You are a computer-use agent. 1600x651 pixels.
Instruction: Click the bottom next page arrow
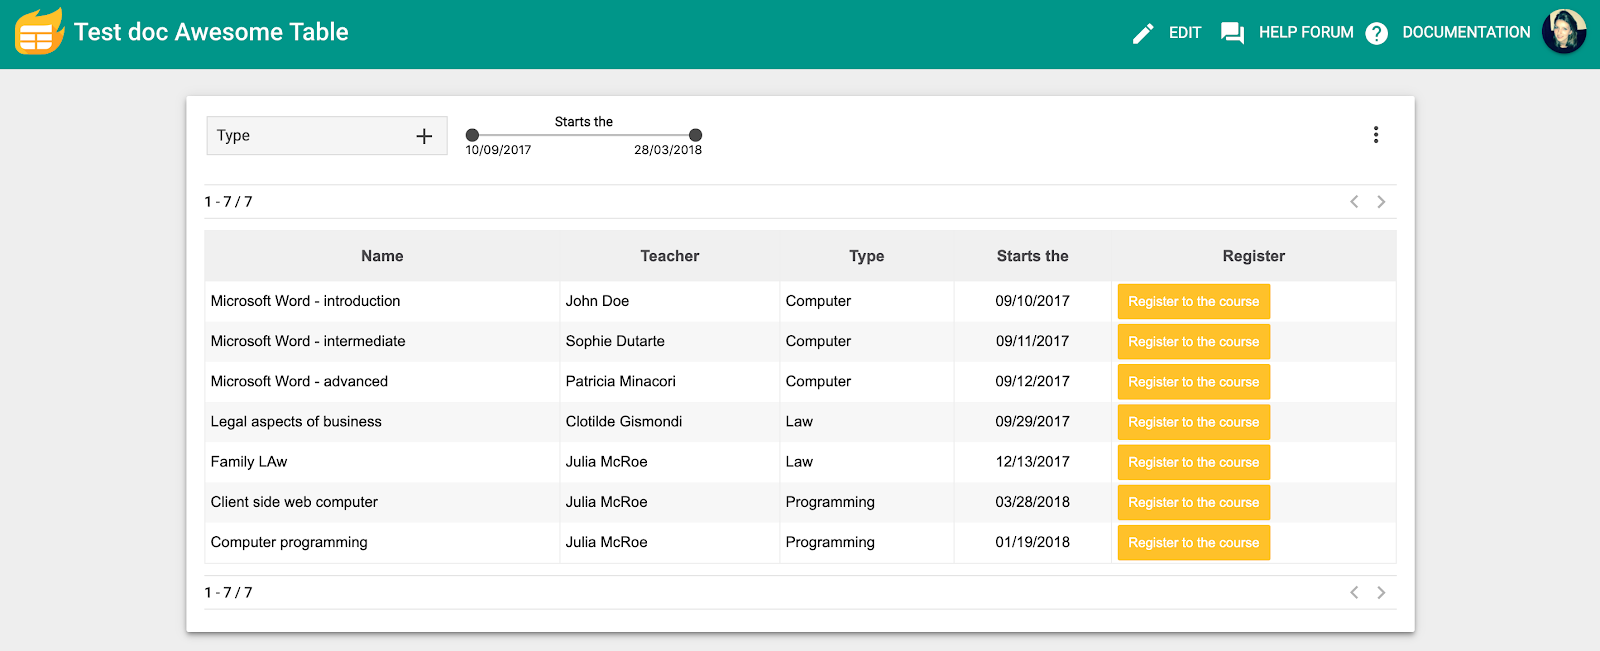(x=1381, y=592)
